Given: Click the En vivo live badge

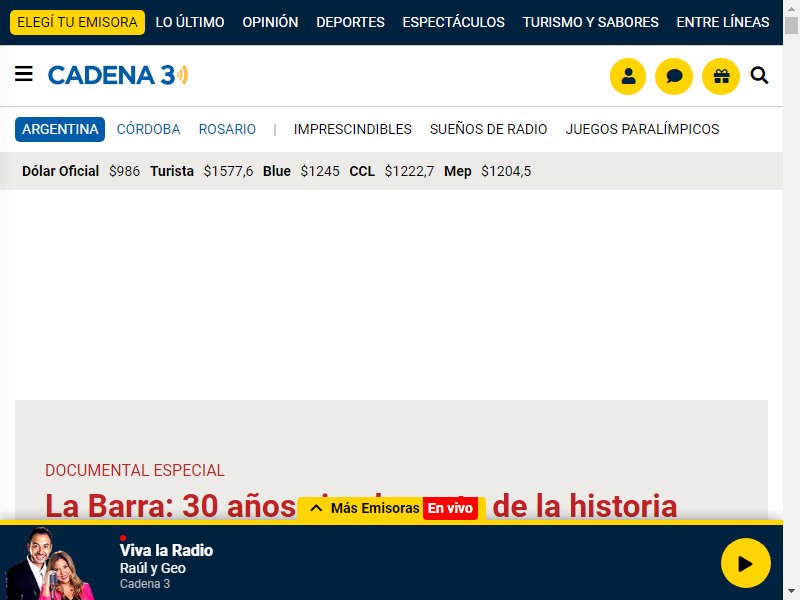Looking at the screenshot, I should [x=450, y=508].
